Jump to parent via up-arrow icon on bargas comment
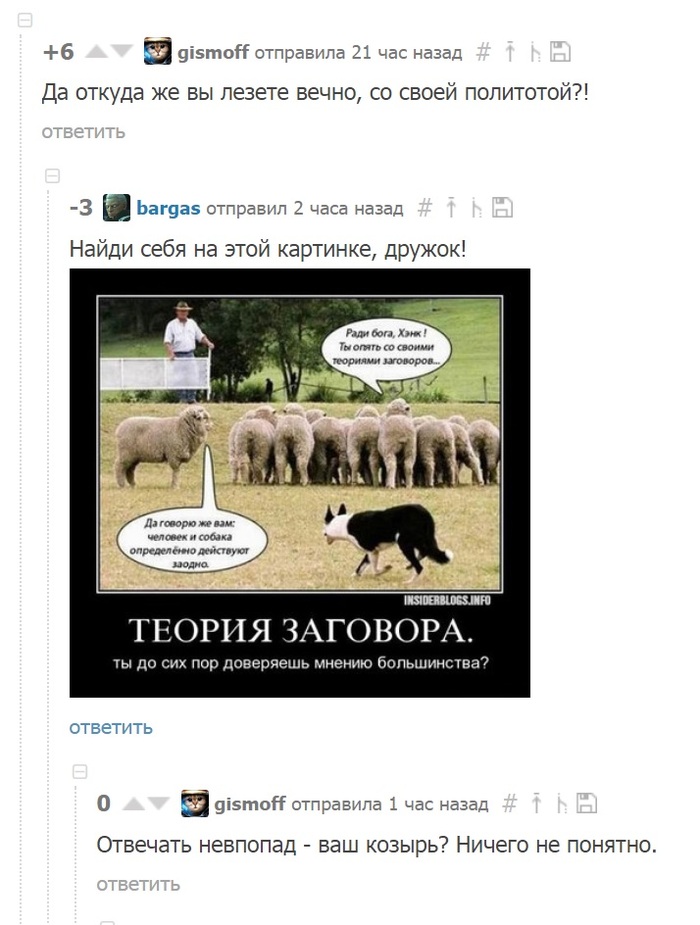 451,208
